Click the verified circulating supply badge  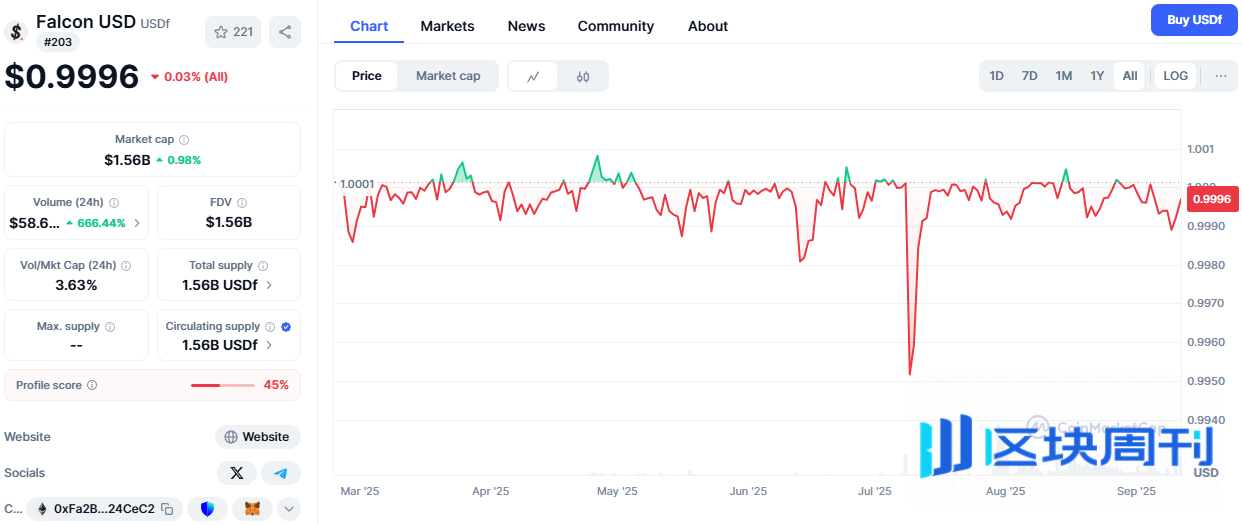coord(286,327)
